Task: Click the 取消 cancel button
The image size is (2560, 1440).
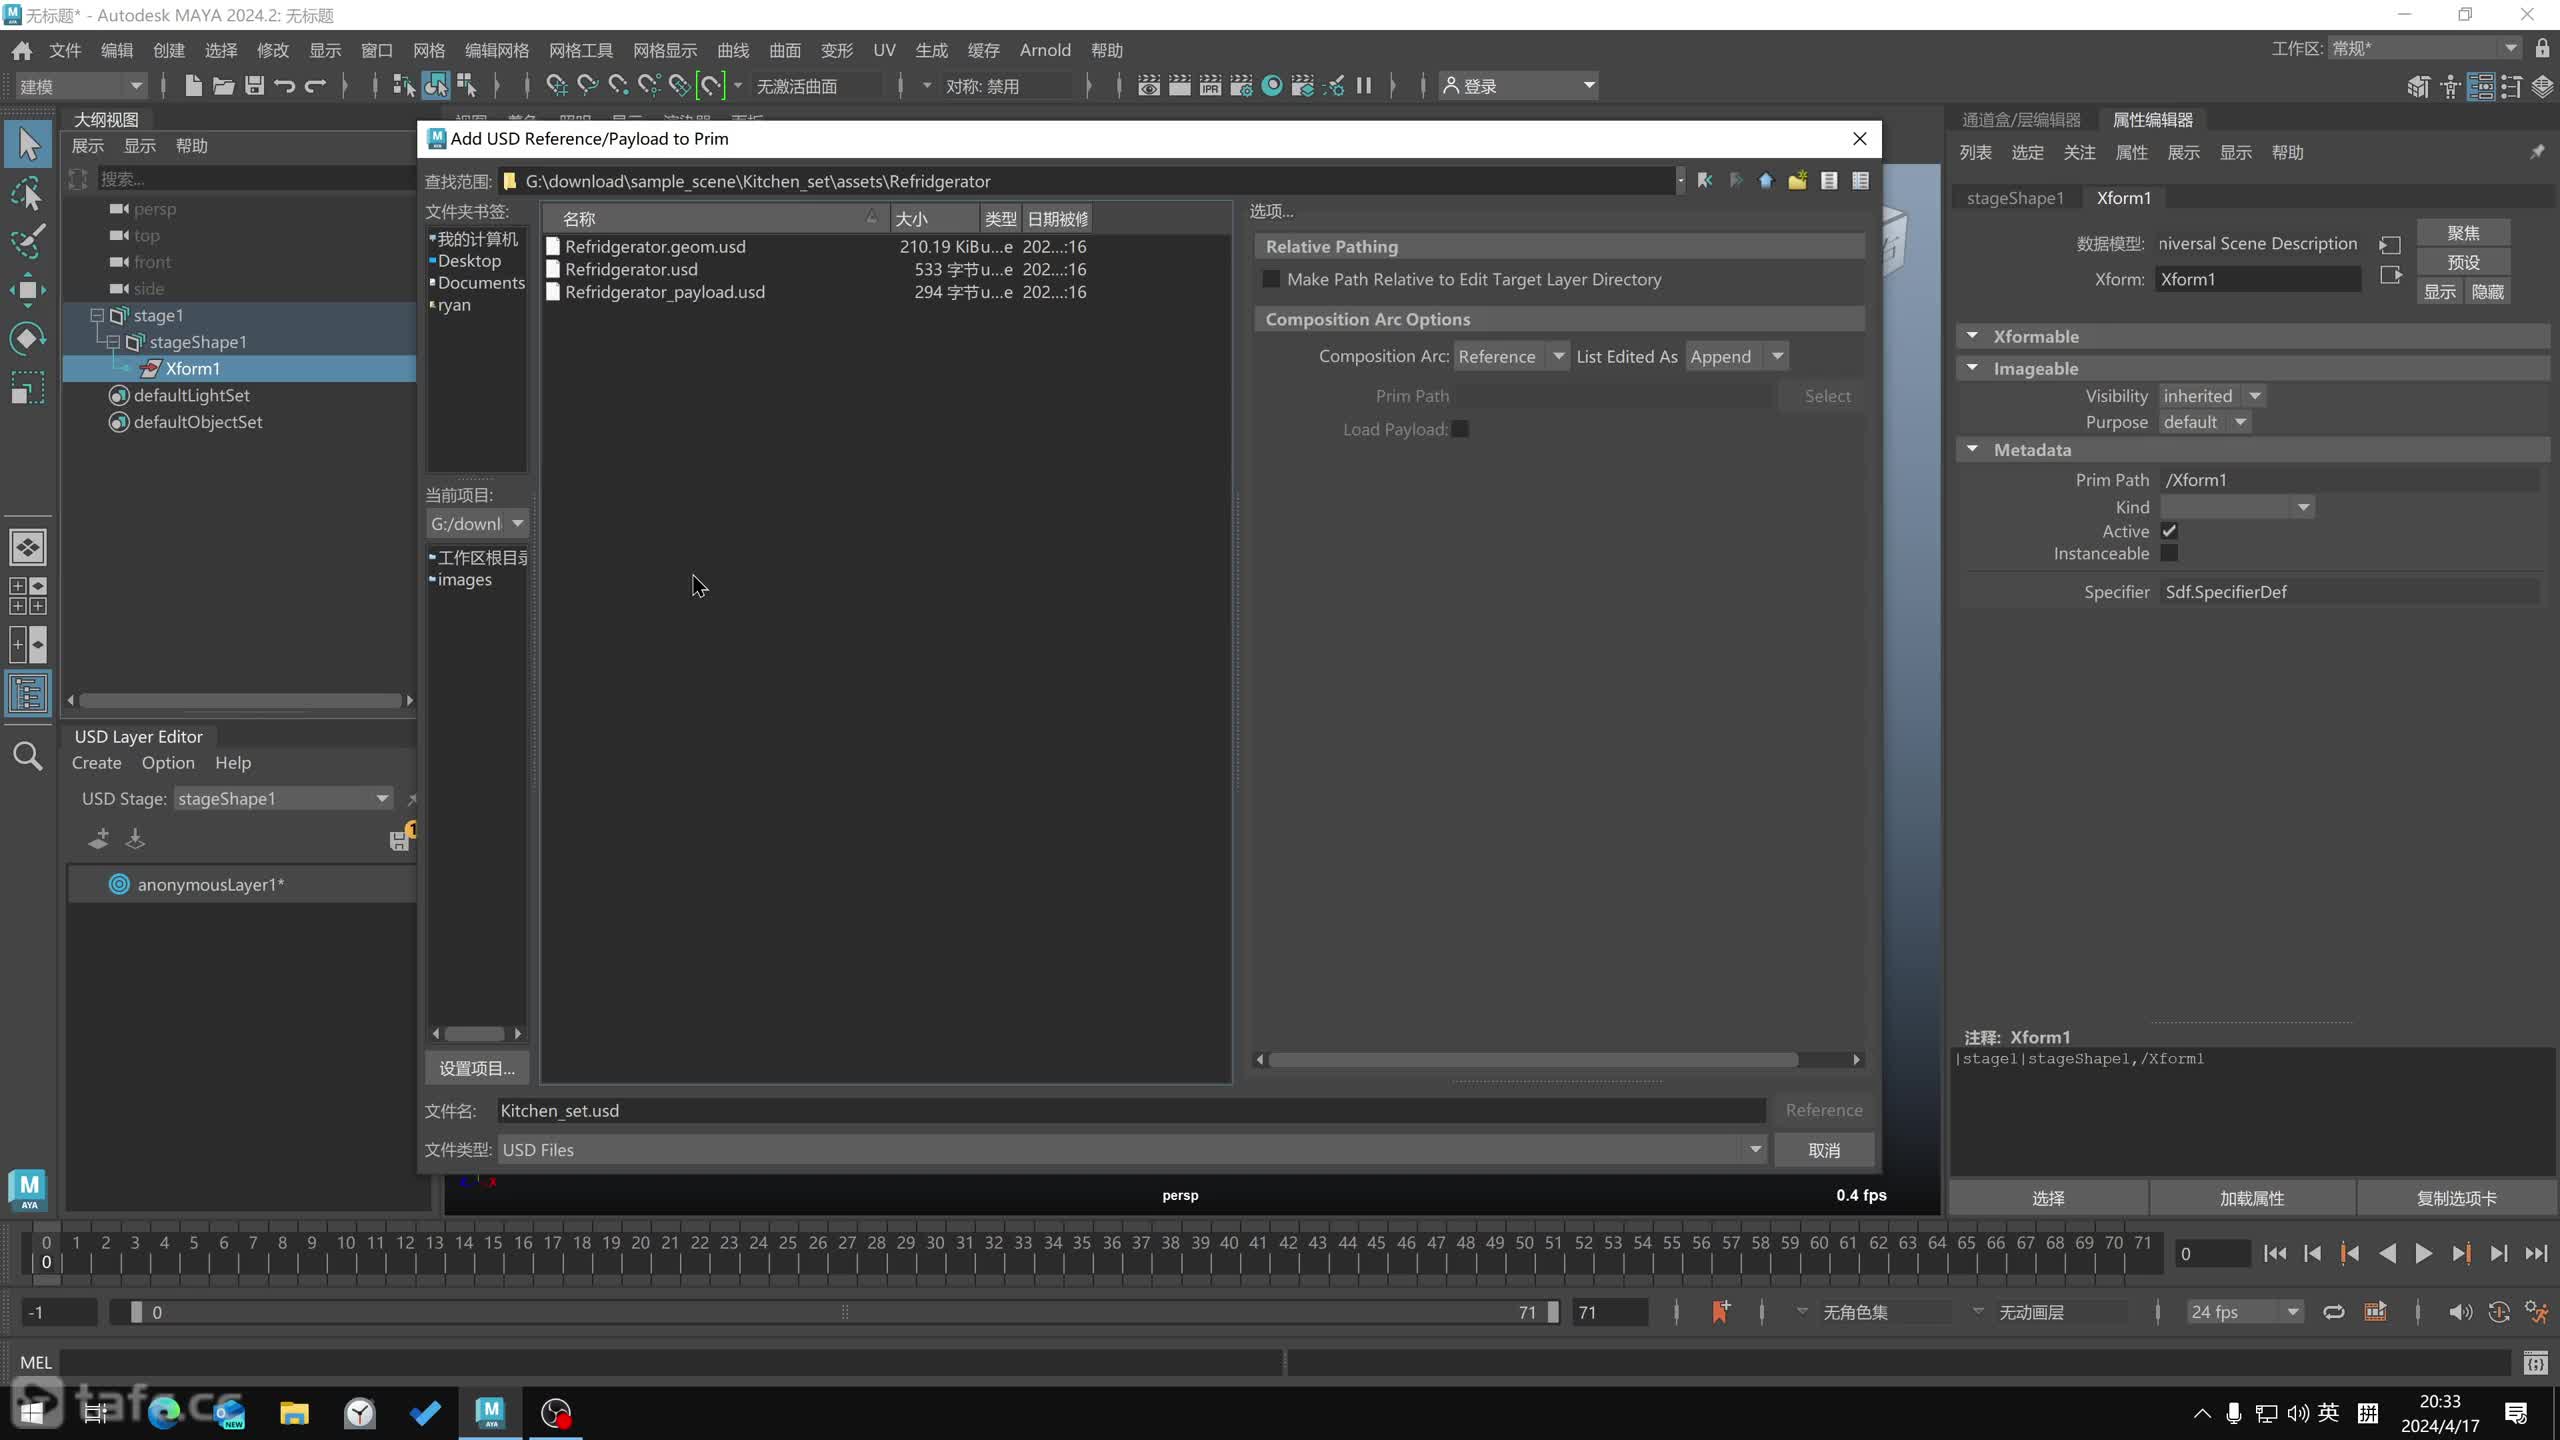Action: pos(1824,1150)
